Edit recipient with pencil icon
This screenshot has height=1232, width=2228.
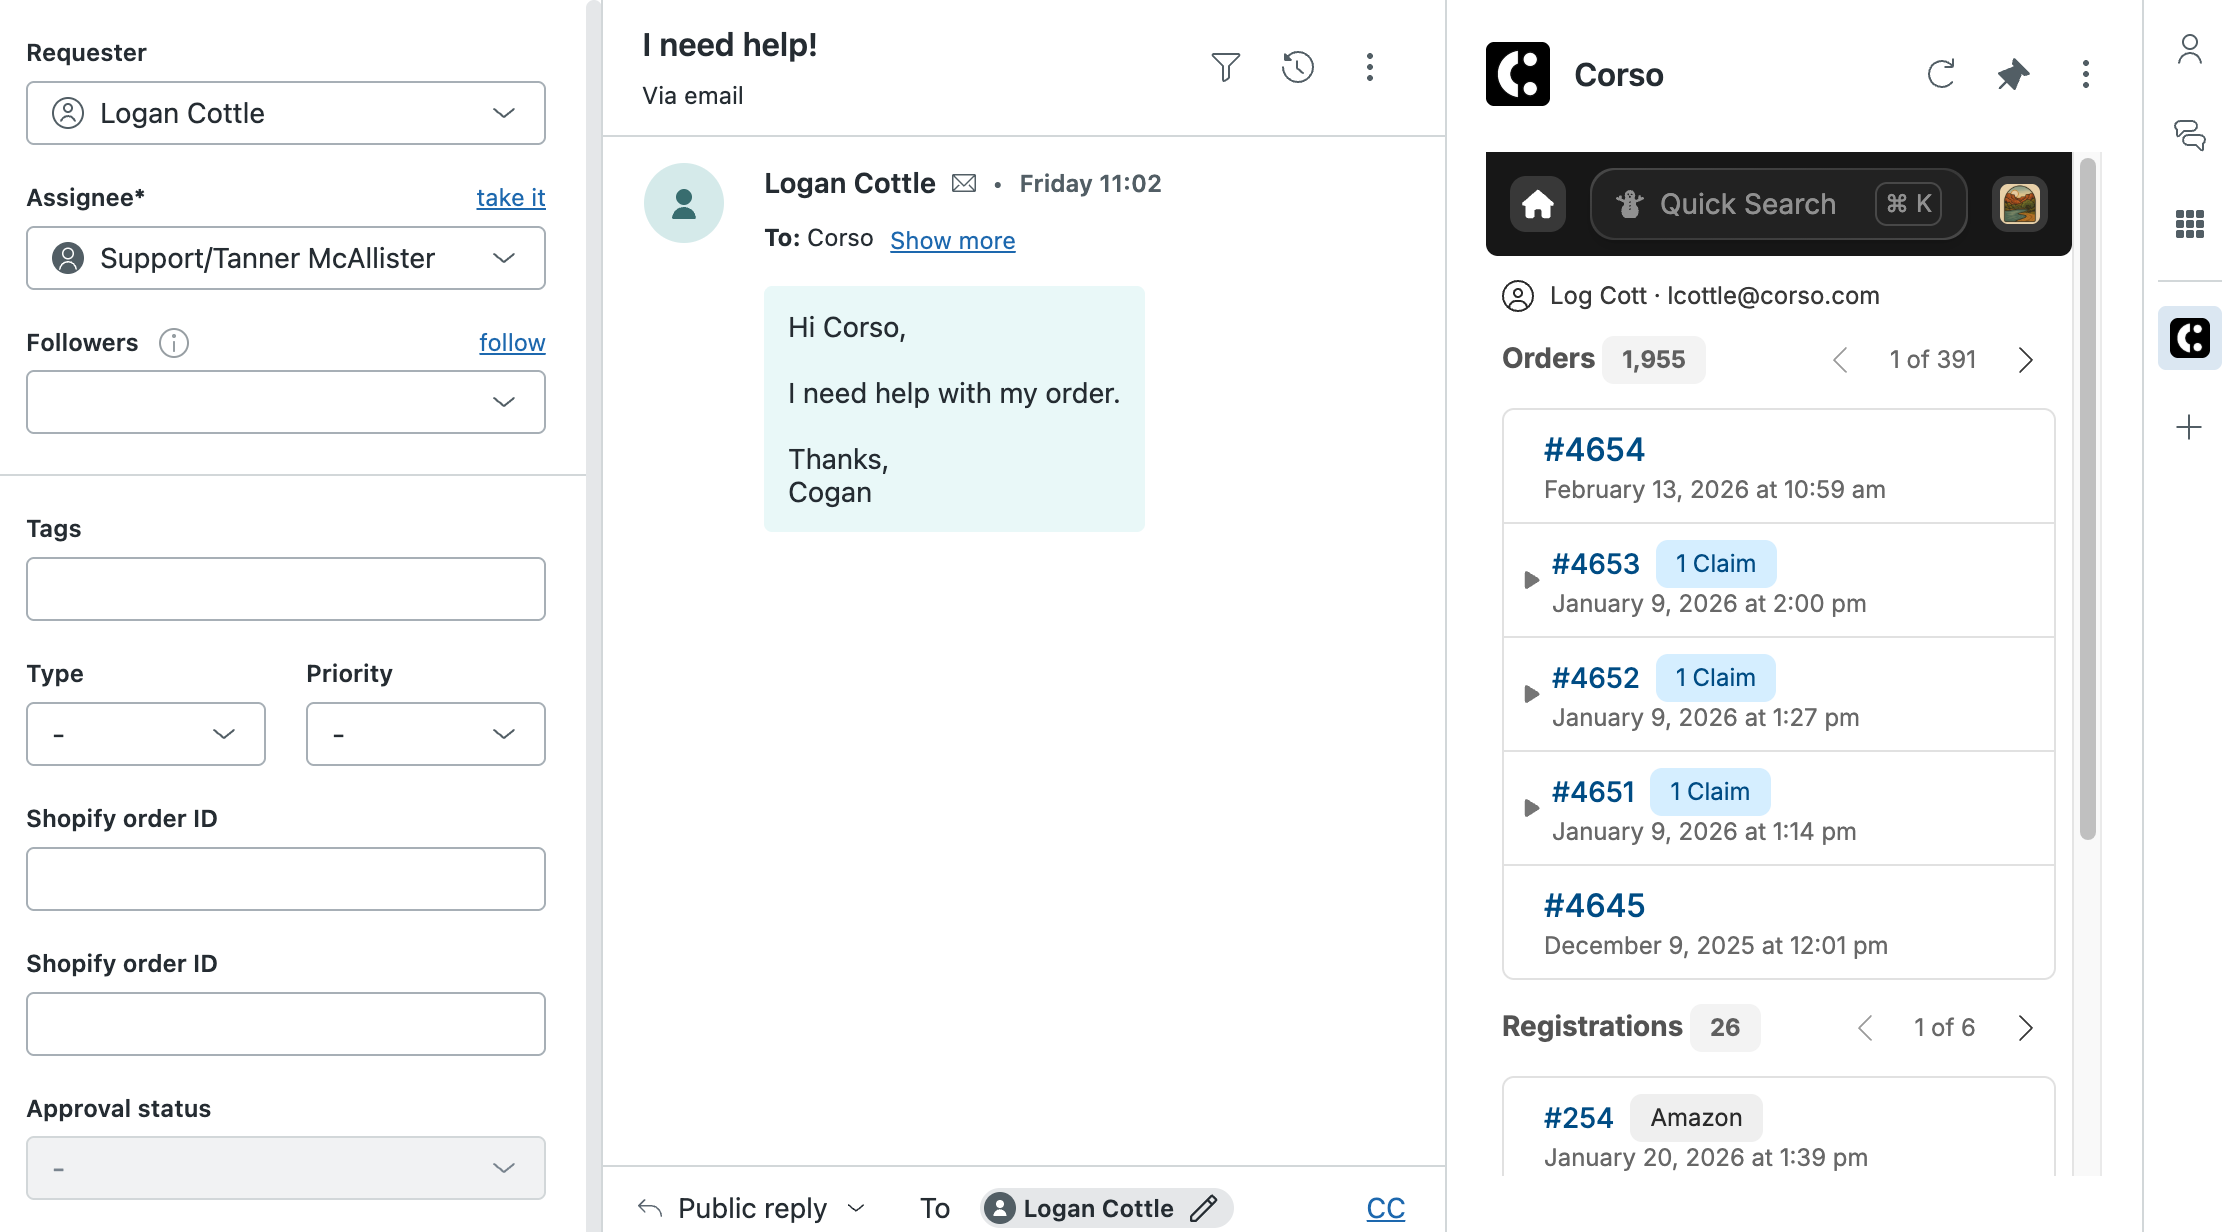pos(1204,1208)
